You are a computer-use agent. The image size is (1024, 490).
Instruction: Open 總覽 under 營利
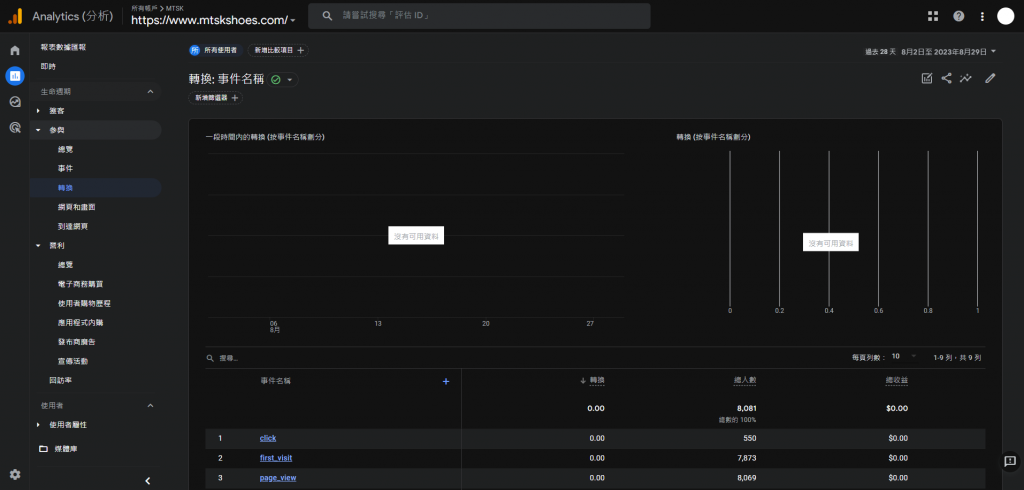click(65, 265)
